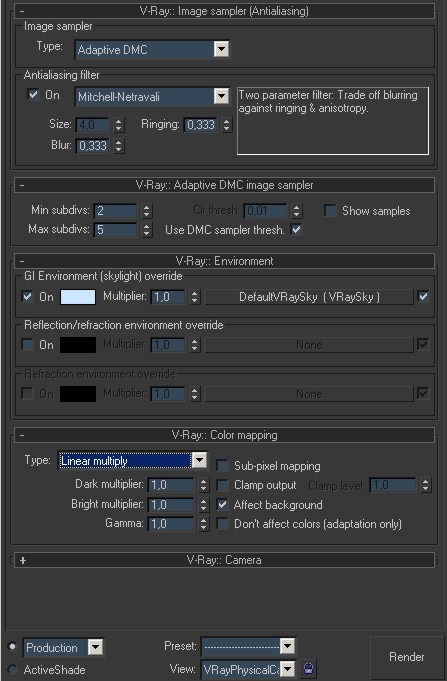Open the GI Environment light blue color swatch

pos(78,297)
